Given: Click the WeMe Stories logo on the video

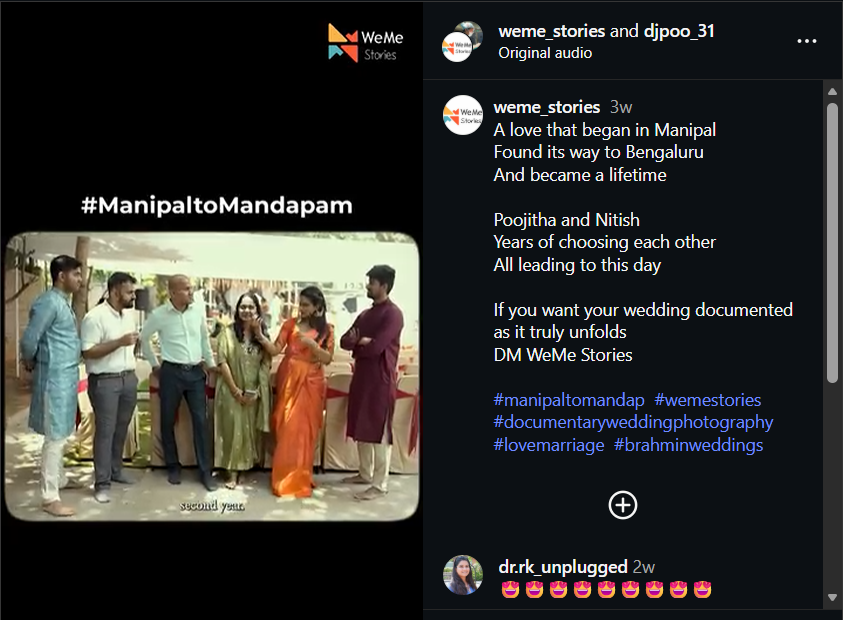Looking at the screenshot, I should (366, 43).
